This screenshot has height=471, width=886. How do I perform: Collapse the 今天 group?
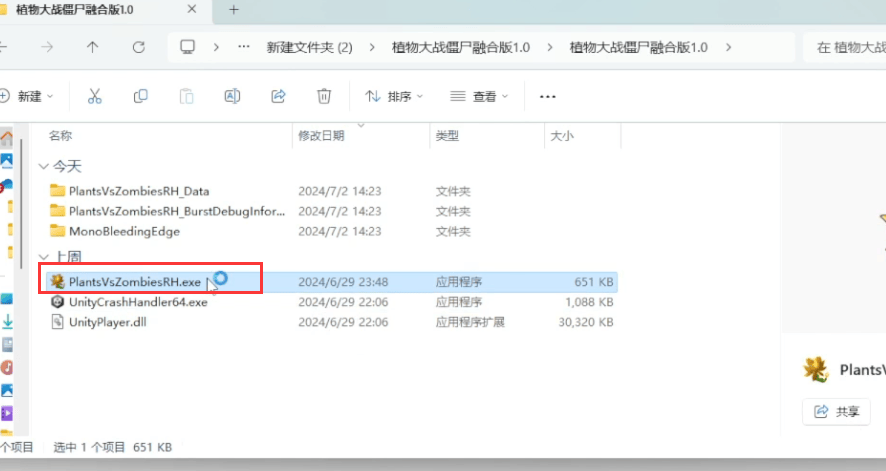coord(44,167)
